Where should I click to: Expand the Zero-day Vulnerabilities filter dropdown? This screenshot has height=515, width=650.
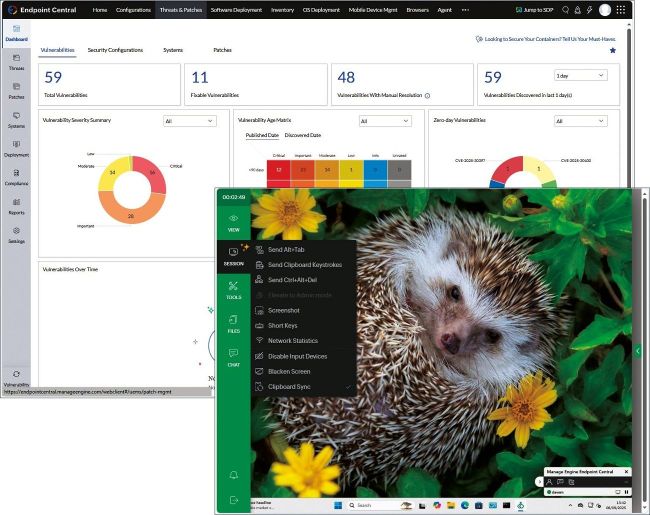click(580, 121)
